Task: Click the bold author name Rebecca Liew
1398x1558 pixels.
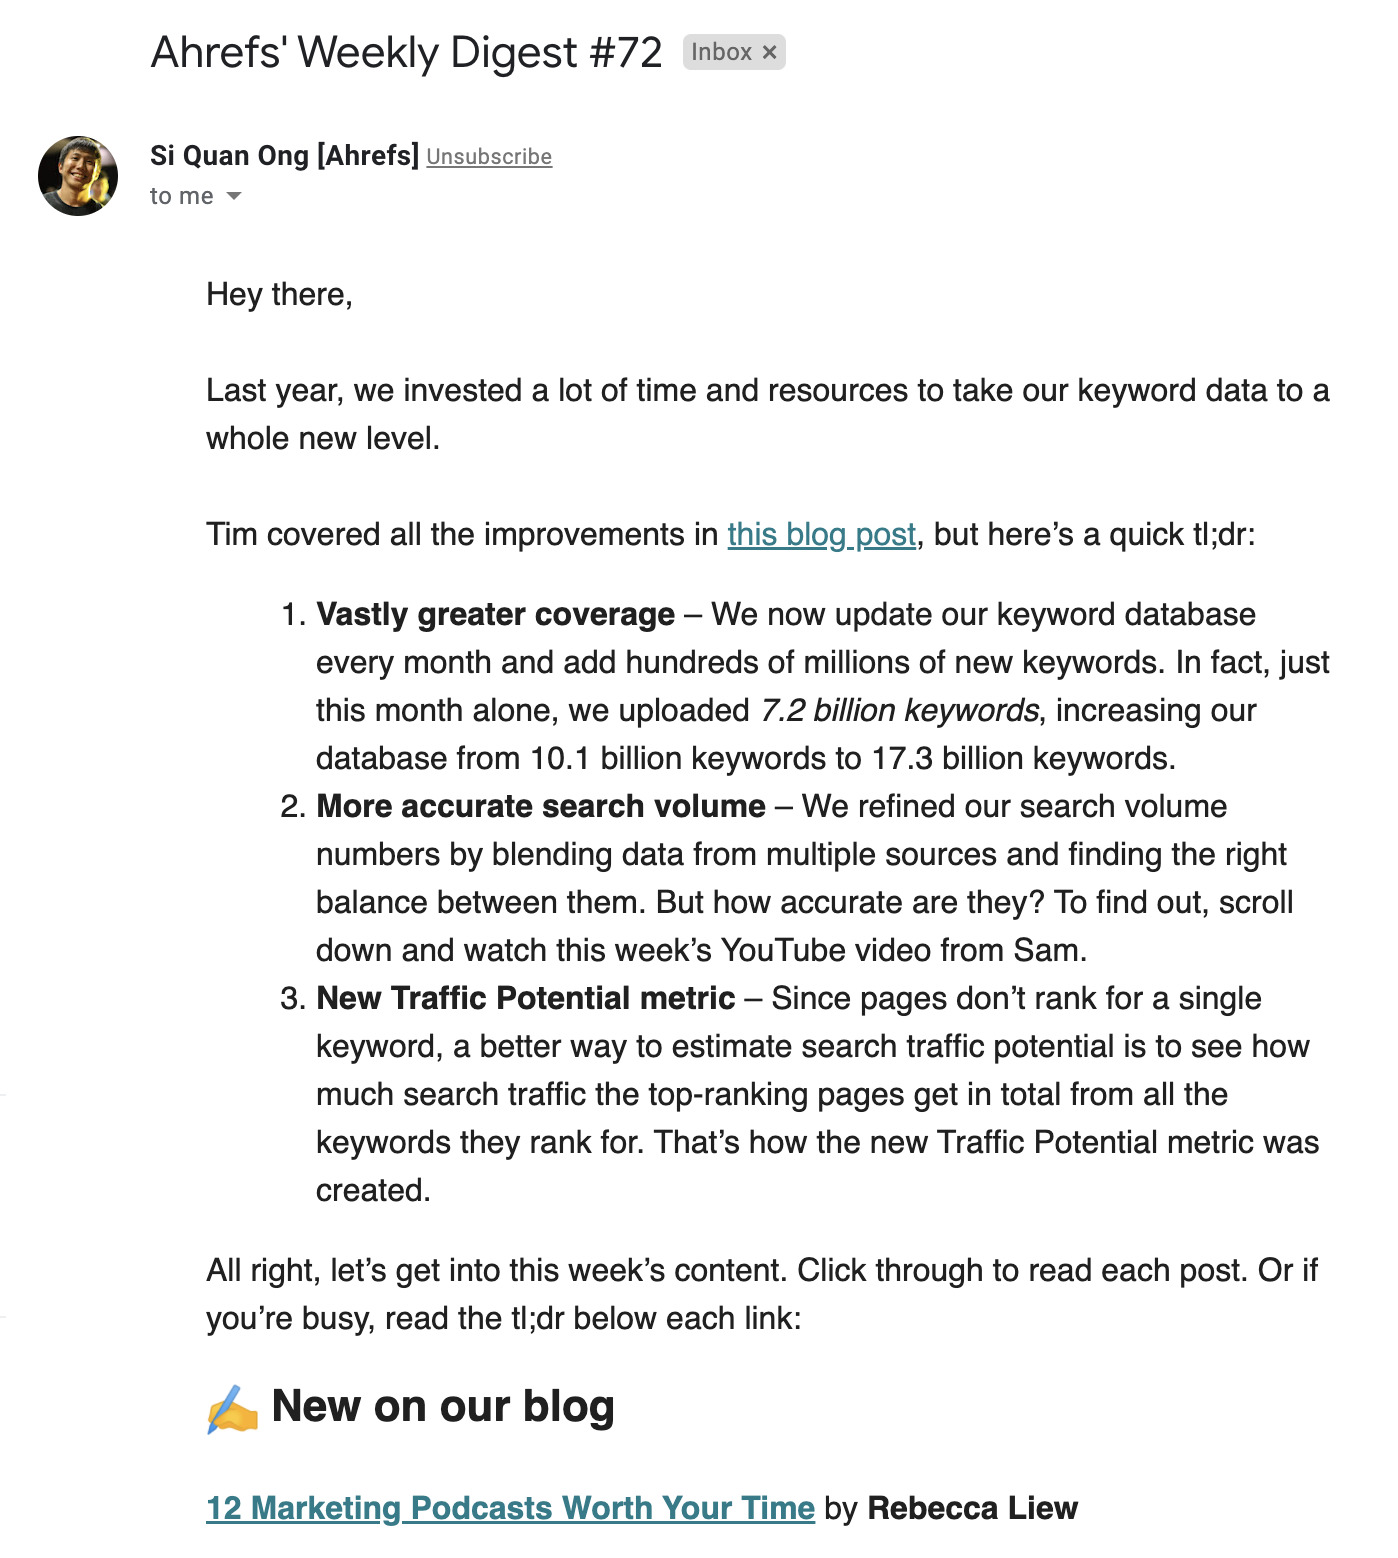Action: click(x=972, y=1507)
